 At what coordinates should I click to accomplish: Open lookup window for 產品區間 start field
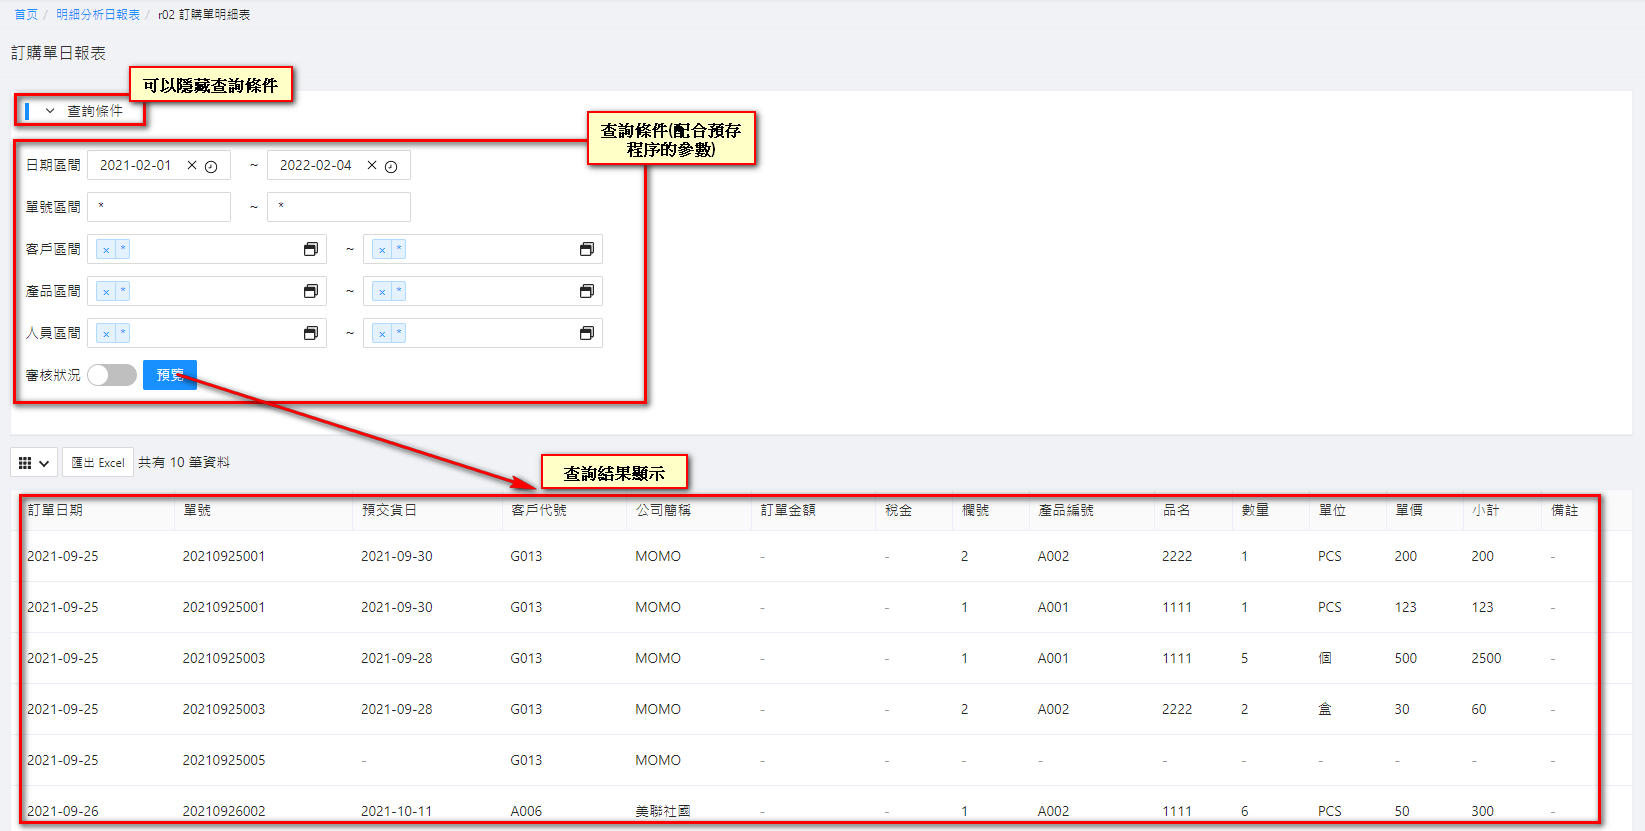[x=311, y=291]
